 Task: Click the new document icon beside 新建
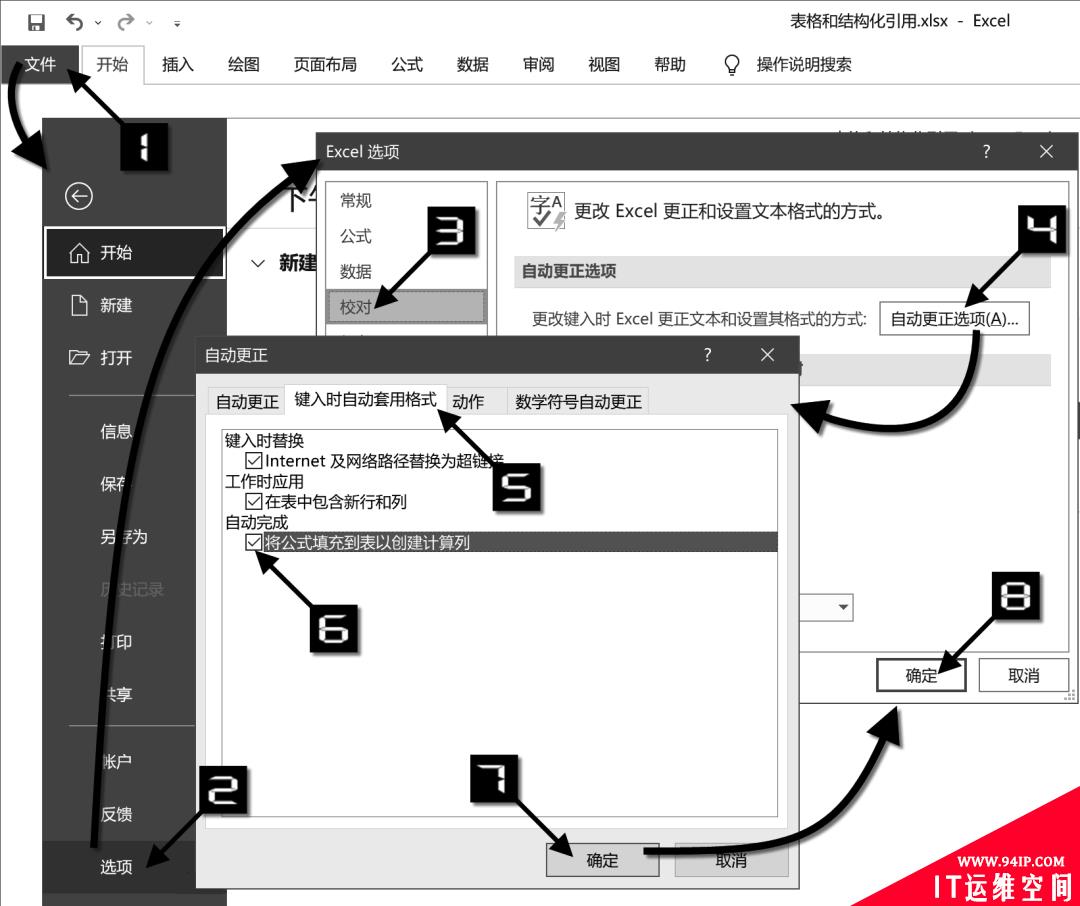point(79,305)
